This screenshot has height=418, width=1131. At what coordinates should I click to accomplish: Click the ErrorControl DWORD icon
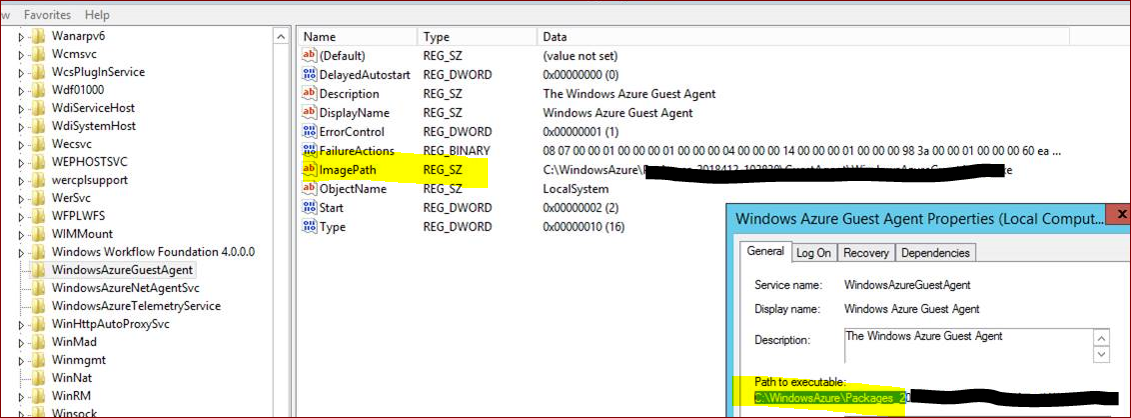[309, 132]
